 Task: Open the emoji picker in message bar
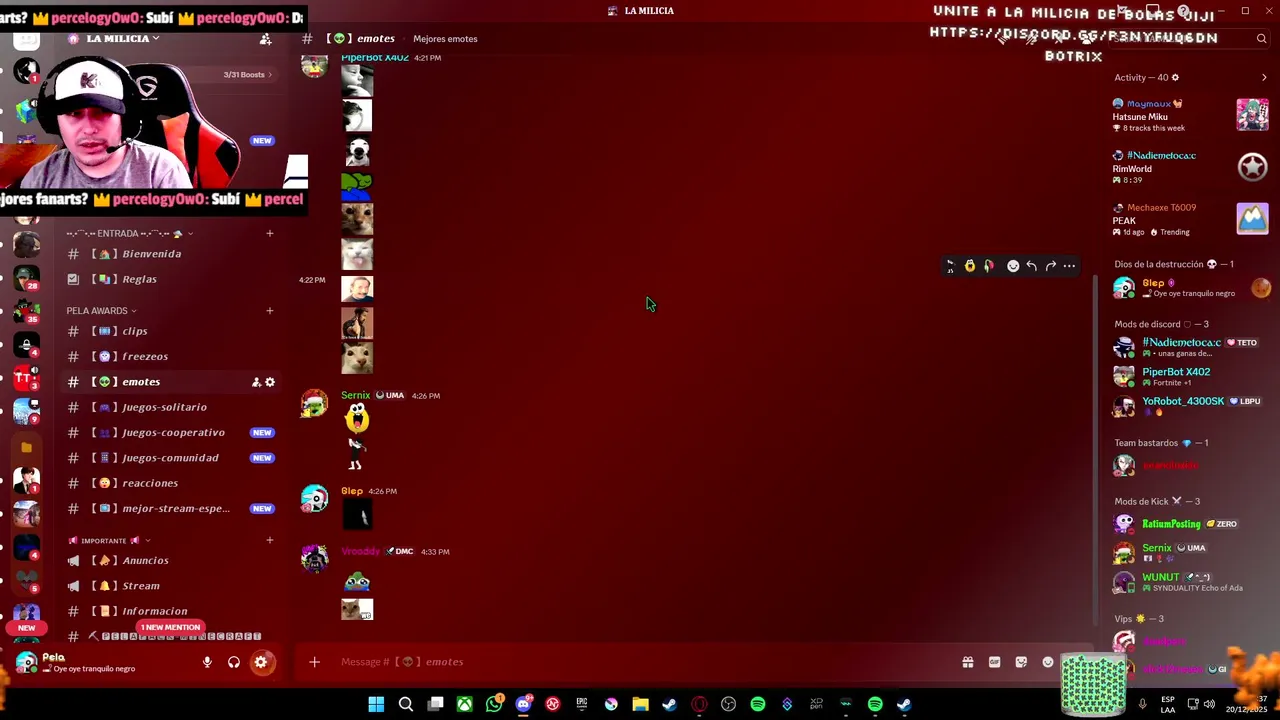1048,662
